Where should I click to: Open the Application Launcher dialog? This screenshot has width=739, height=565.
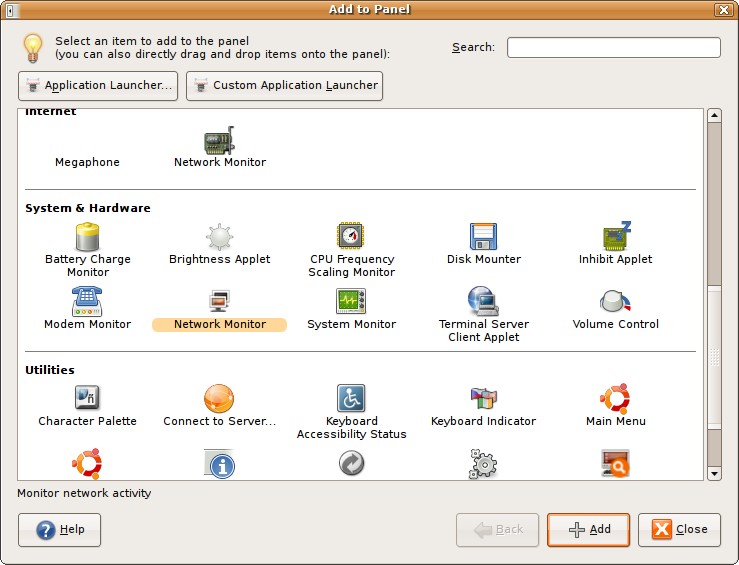98,86
